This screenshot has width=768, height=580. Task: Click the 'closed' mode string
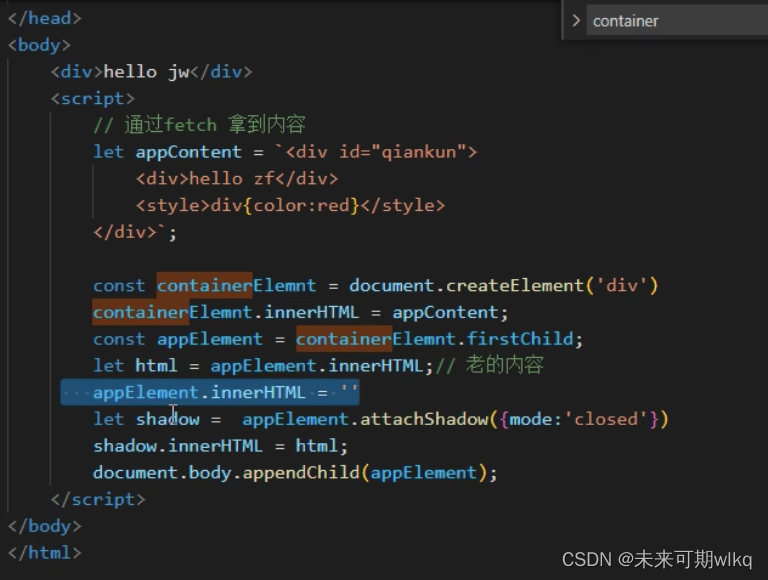click(606, 419)
